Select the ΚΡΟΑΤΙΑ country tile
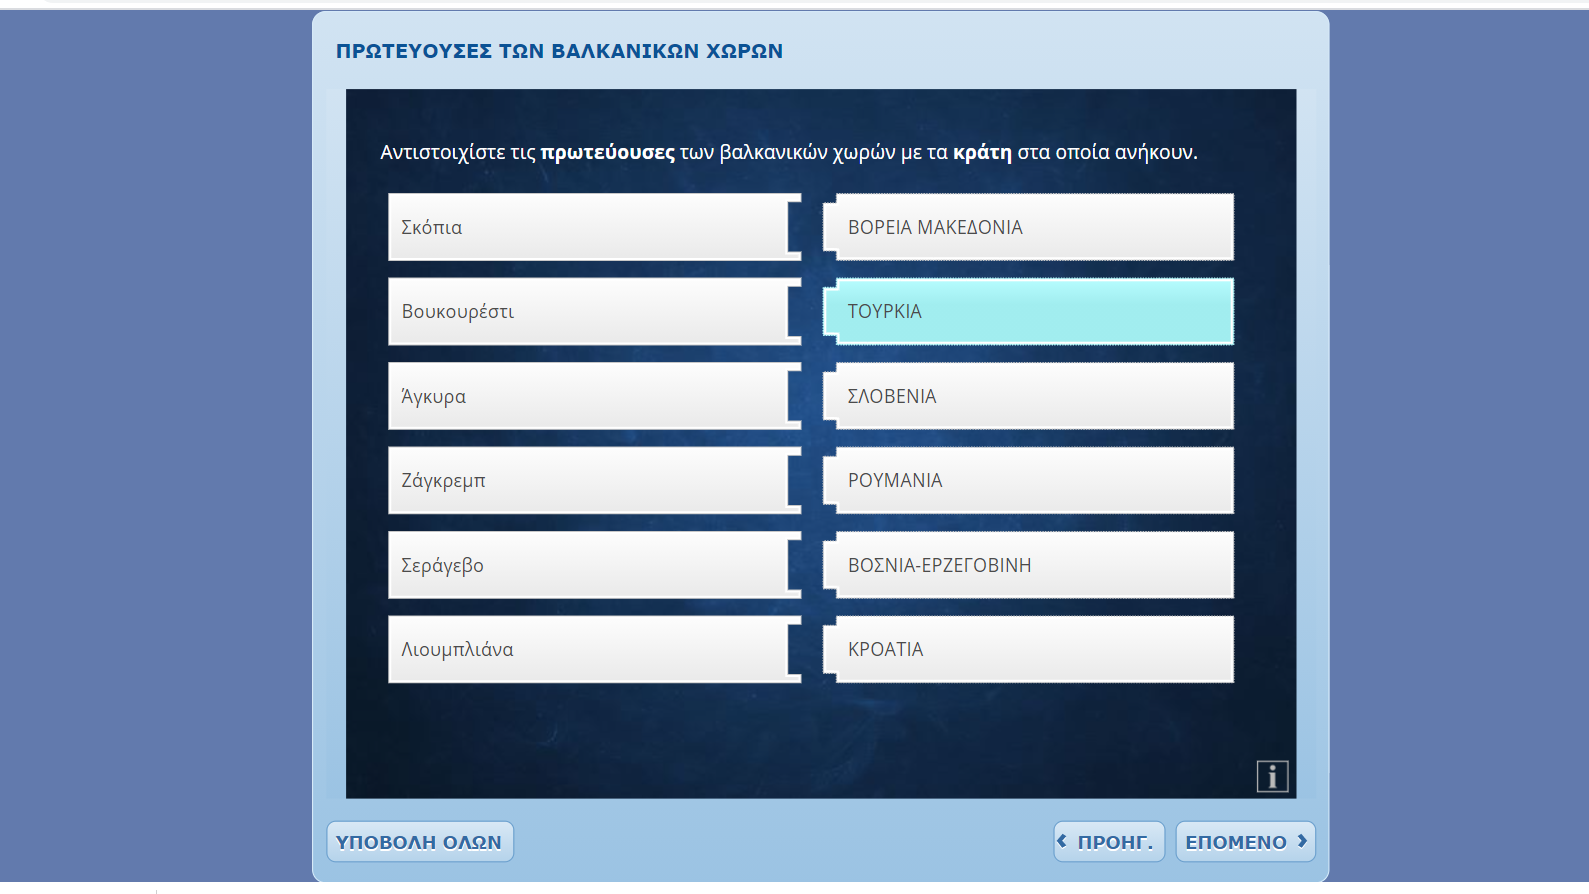 (1030, 650)
